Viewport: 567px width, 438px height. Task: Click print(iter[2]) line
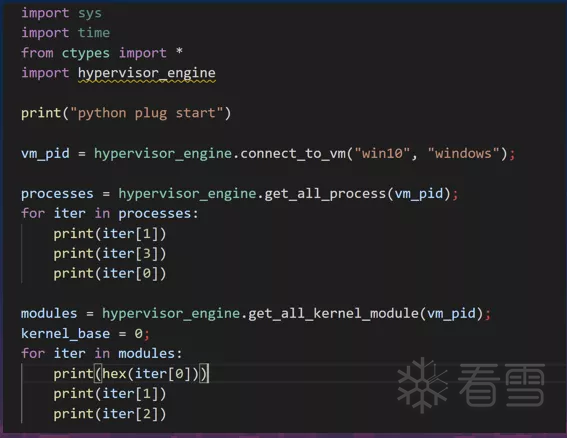coord(110,414)
